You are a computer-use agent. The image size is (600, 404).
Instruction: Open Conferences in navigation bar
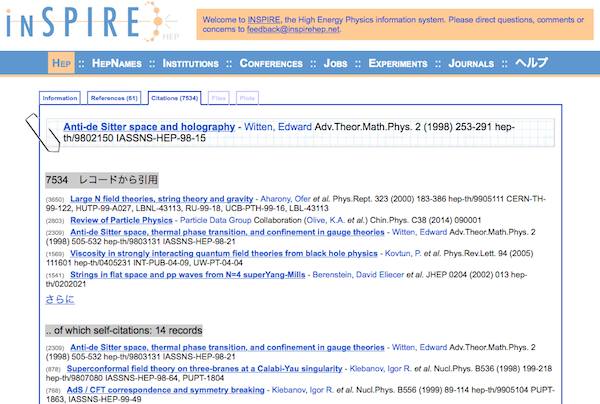pyautogui.click(x=271, y=63)
